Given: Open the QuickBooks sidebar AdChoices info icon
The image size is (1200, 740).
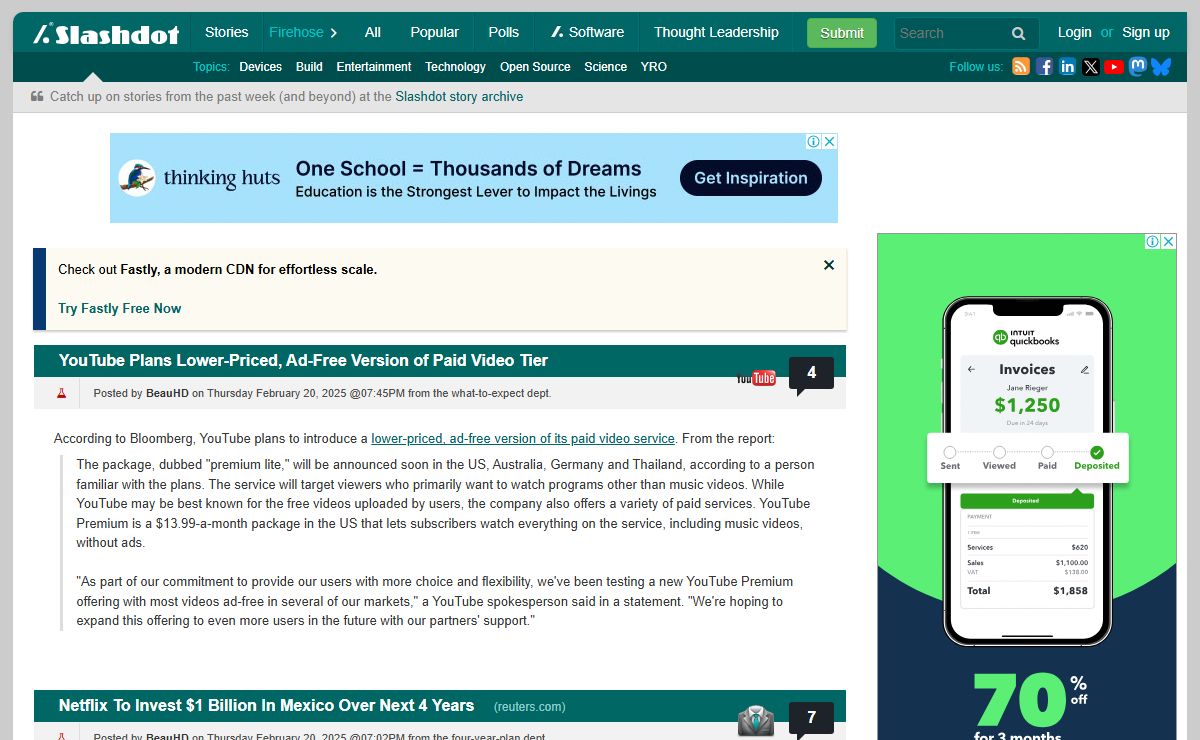Looking at the screenshot, I should click(1152, 241).
